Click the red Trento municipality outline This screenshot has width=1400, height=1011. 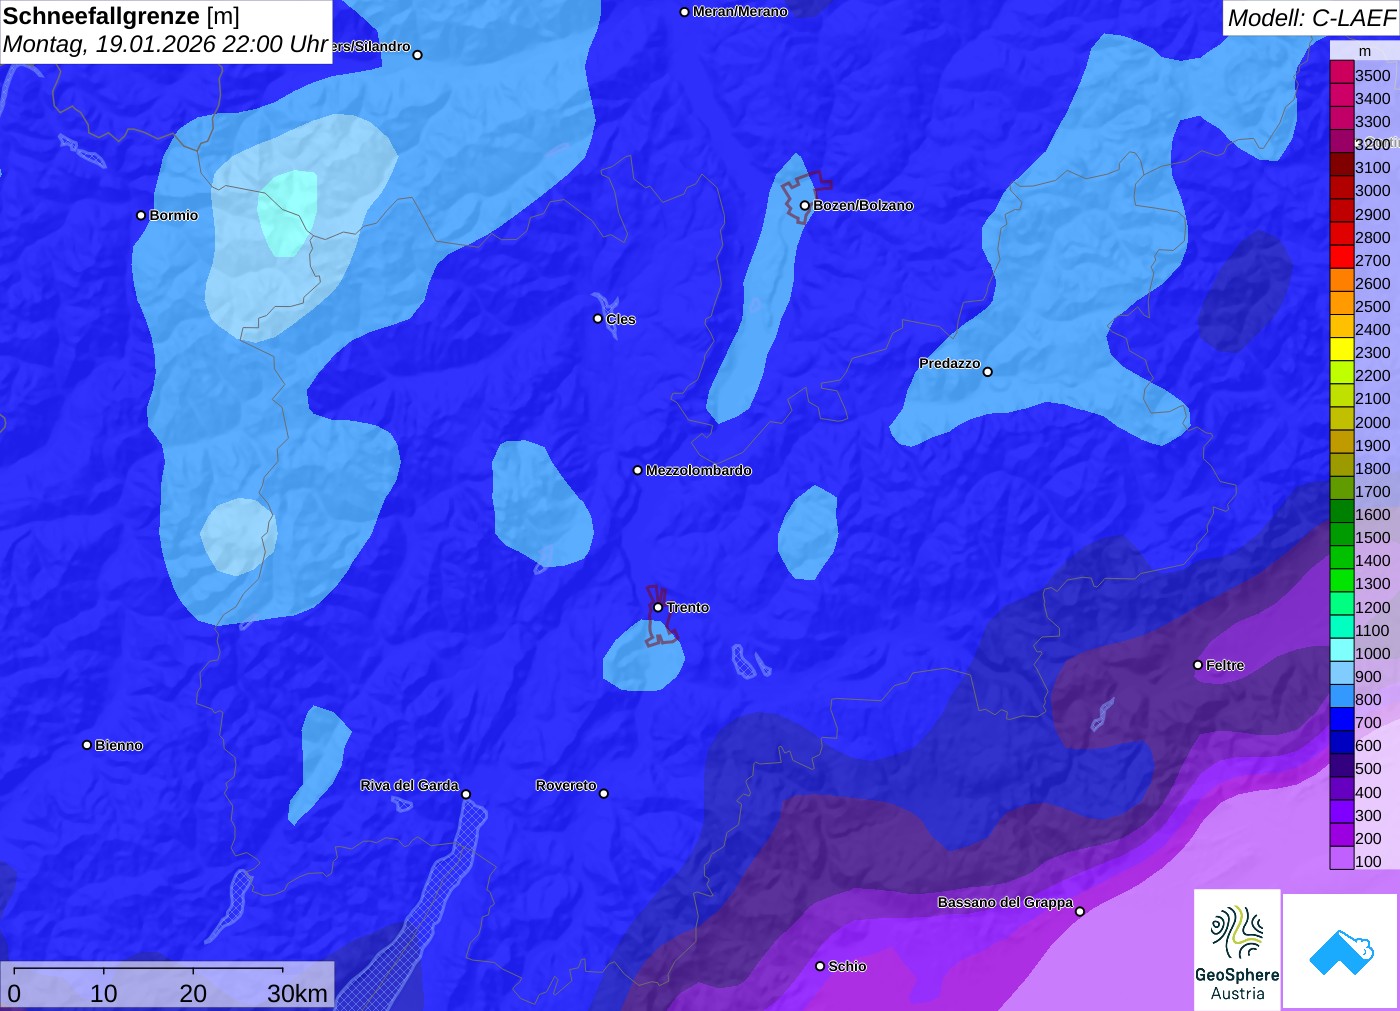[x=660, y=615]
